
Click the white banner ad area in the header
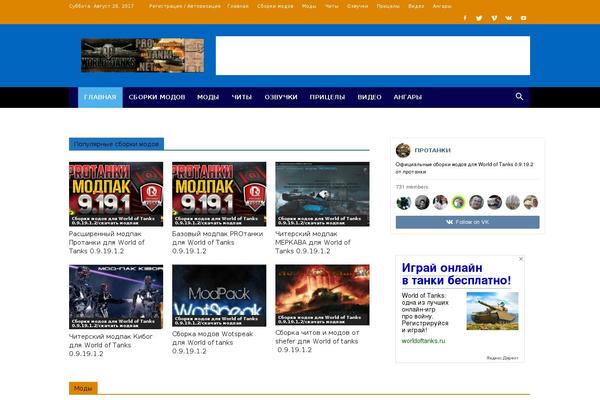(373, 56)
